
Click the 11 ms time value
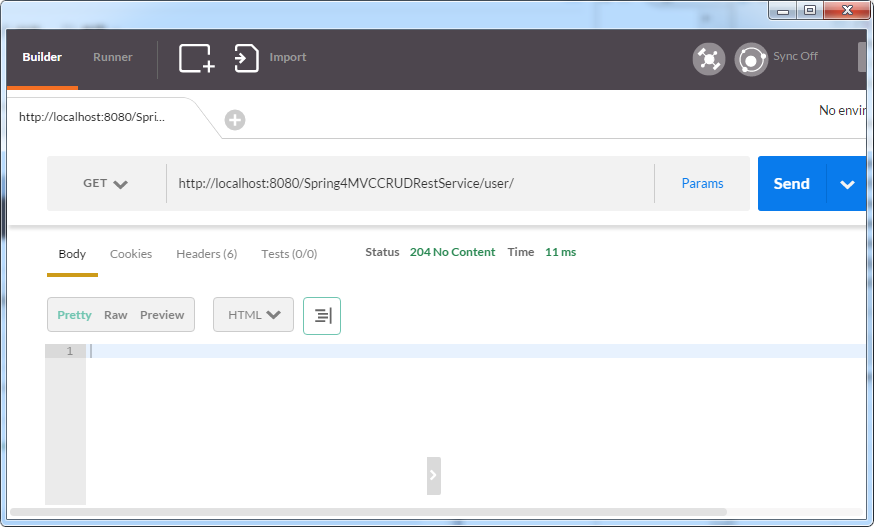(x=560, y=252)
